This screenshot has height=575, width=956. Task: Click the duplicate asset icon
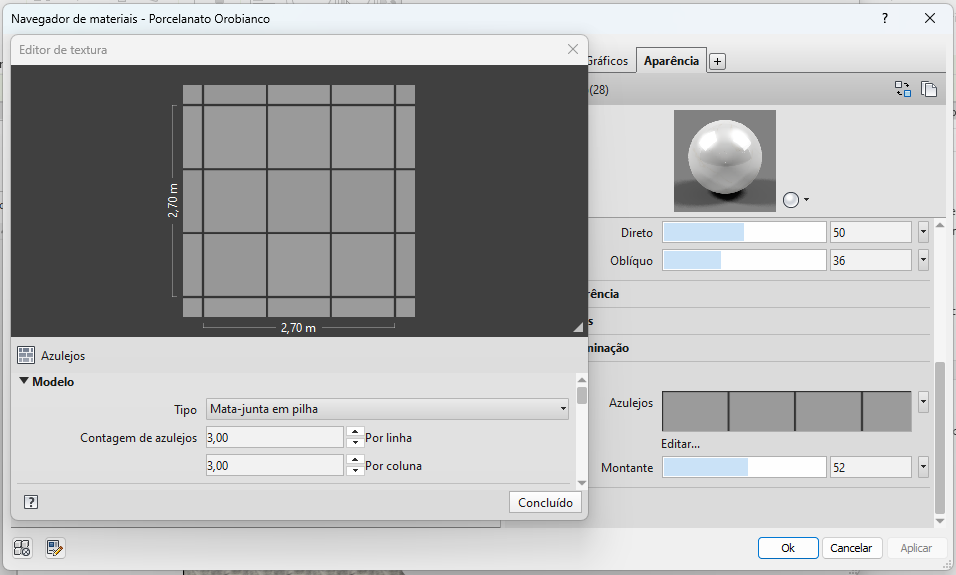point(929,89)
